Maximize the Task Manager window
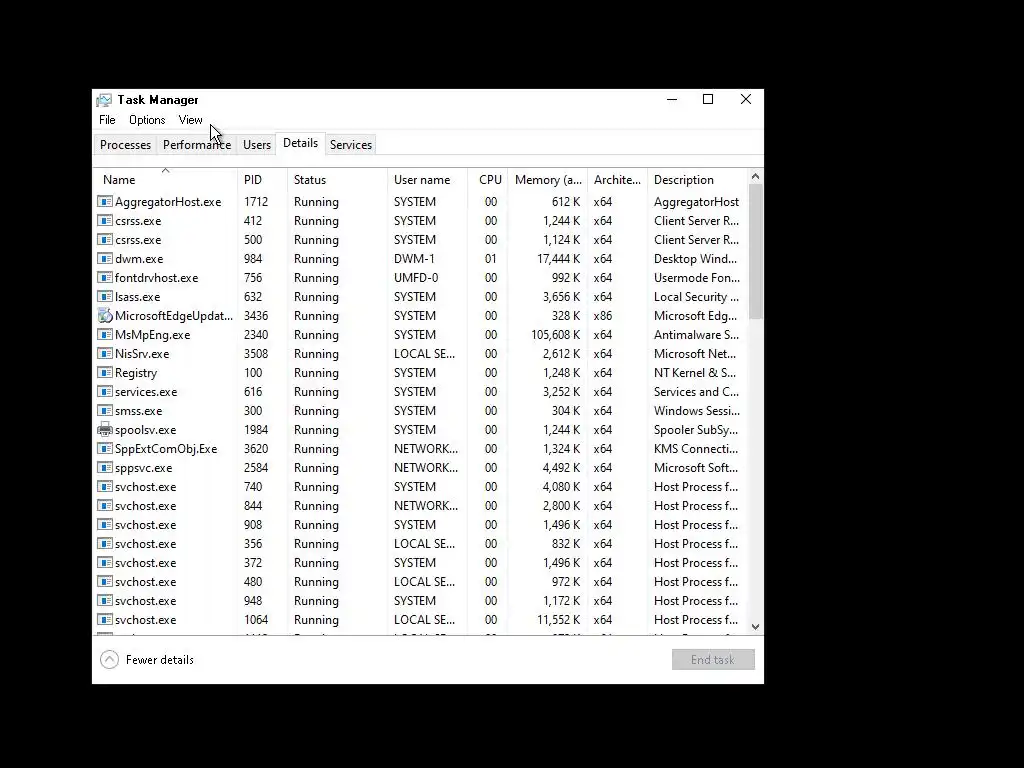1024x768 pixels. point(708,99)
